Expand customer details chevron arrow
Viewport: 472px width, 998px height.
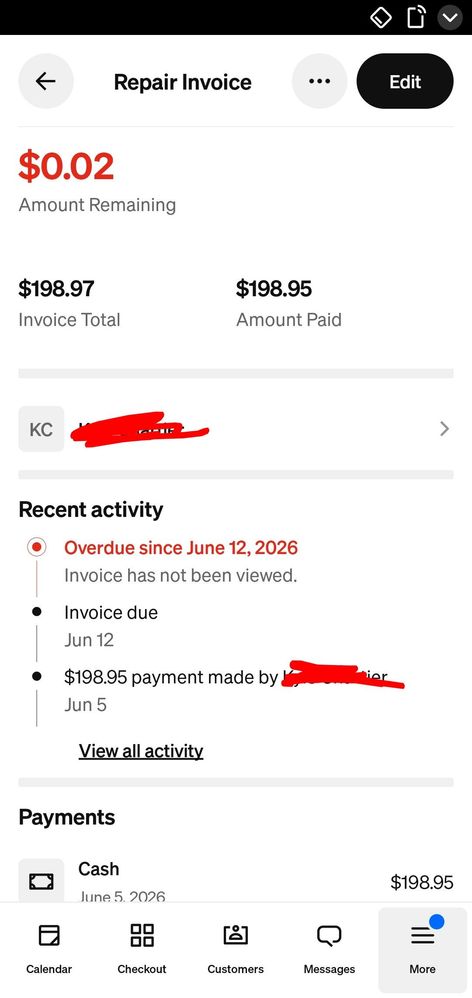(445, 429)
